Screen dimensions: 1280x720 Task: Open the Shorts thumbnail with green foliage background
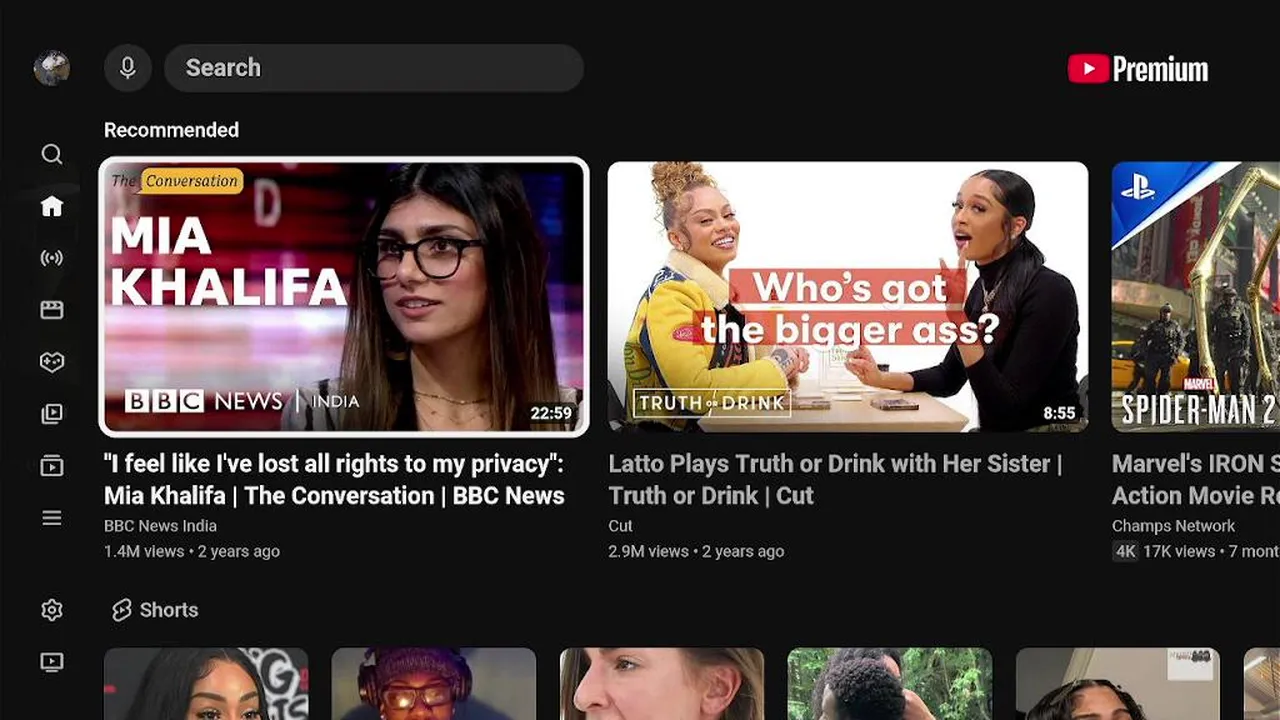tap(890, 684)
